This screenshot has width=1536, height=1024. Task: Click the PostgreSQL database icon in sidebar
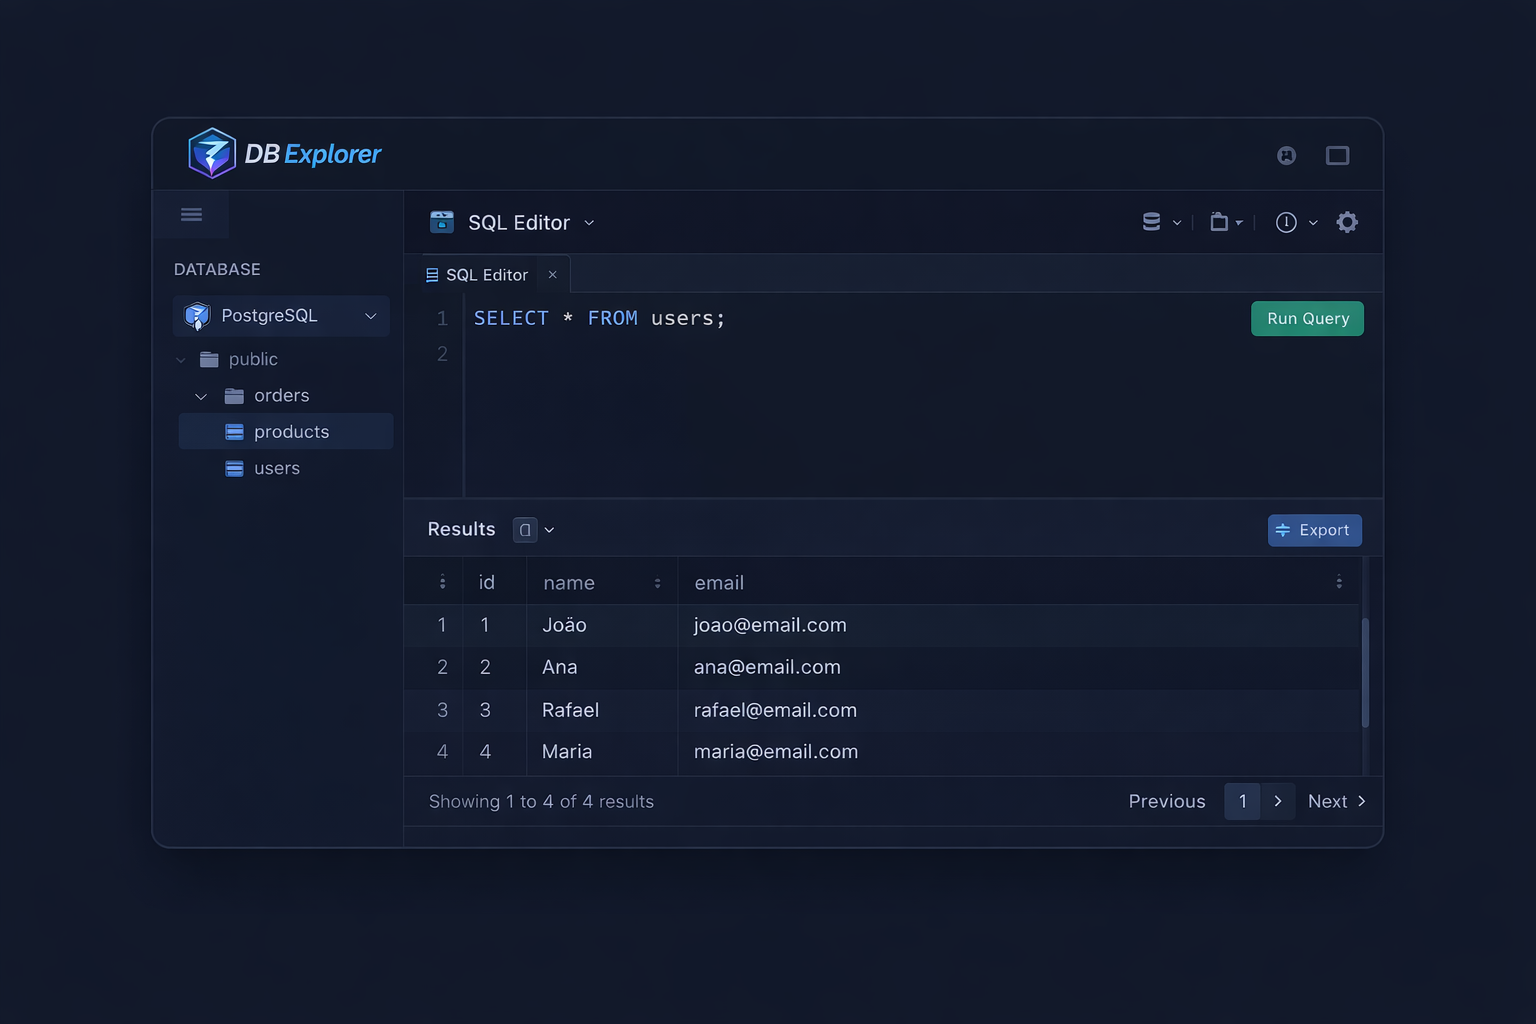(196, 315)
